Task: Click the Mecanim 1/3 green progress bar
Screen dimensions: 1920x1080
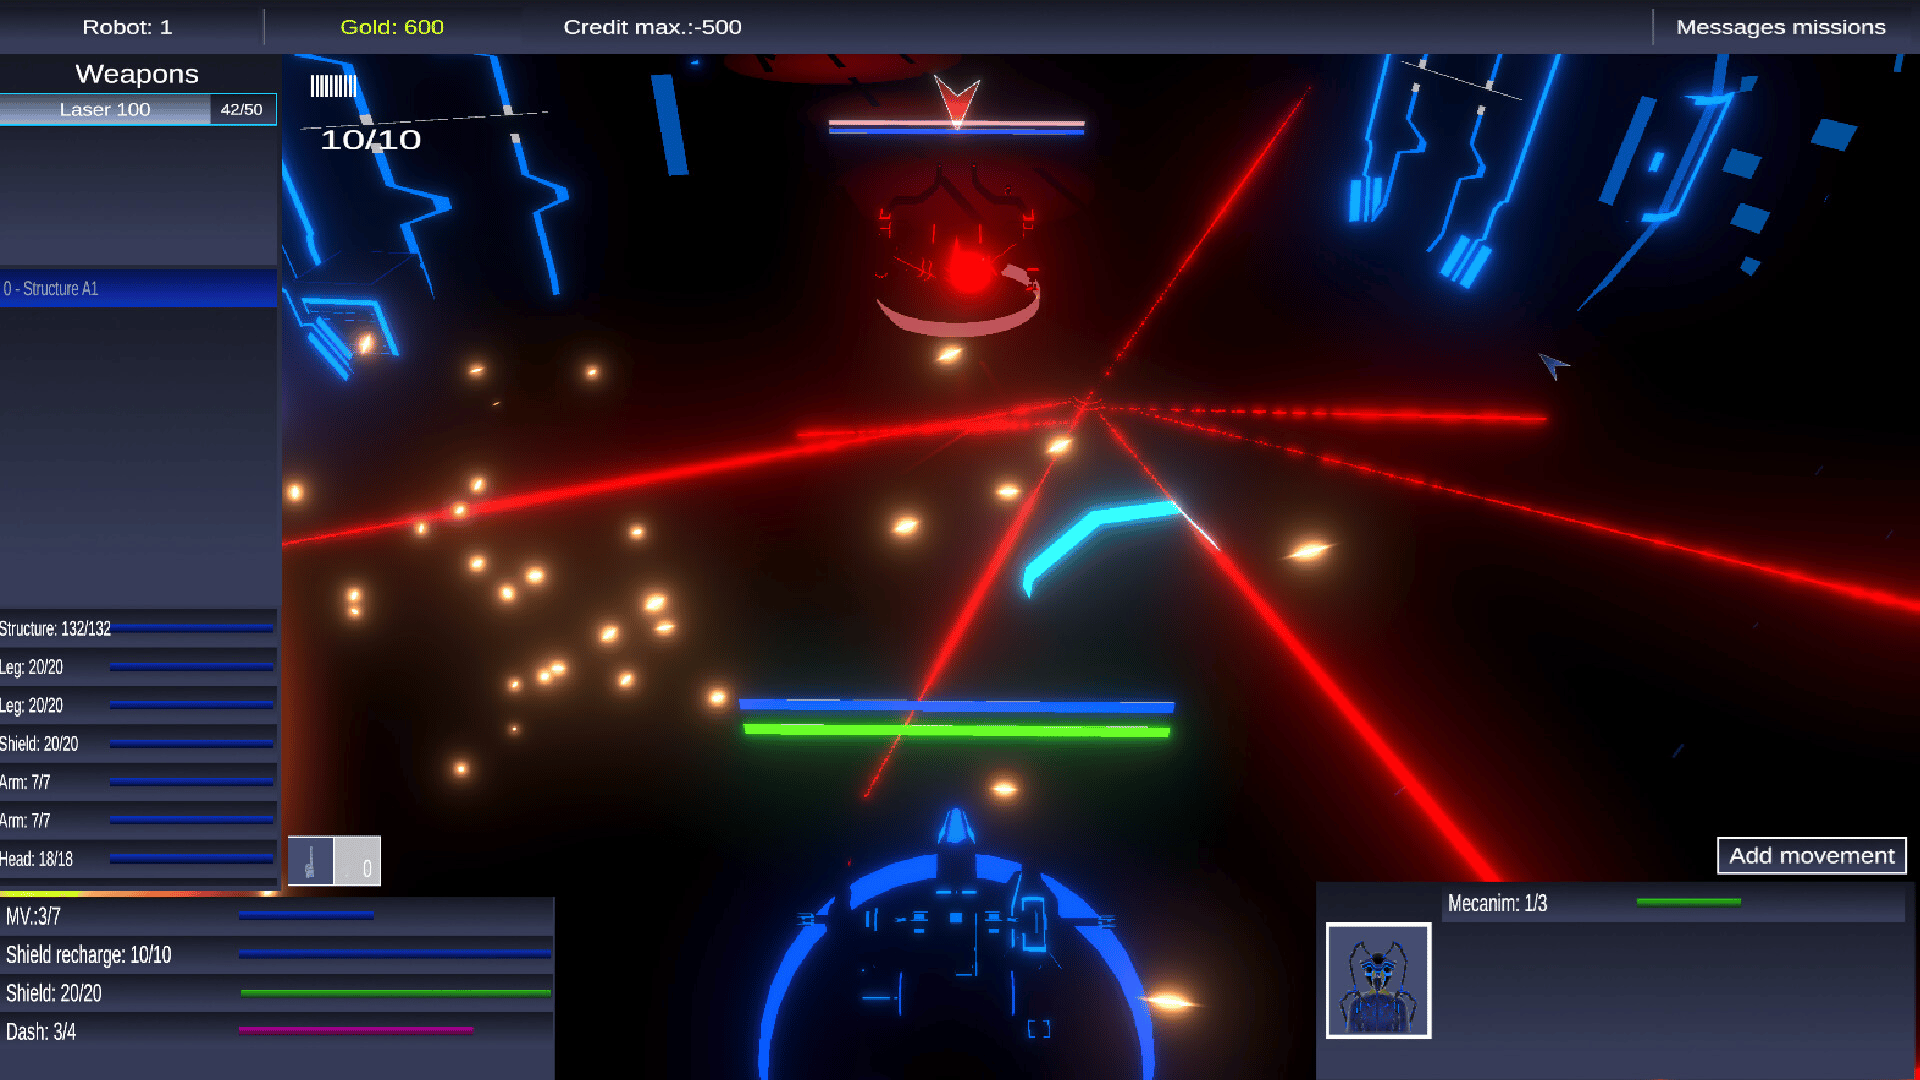Action: [x=1688, y=902]
